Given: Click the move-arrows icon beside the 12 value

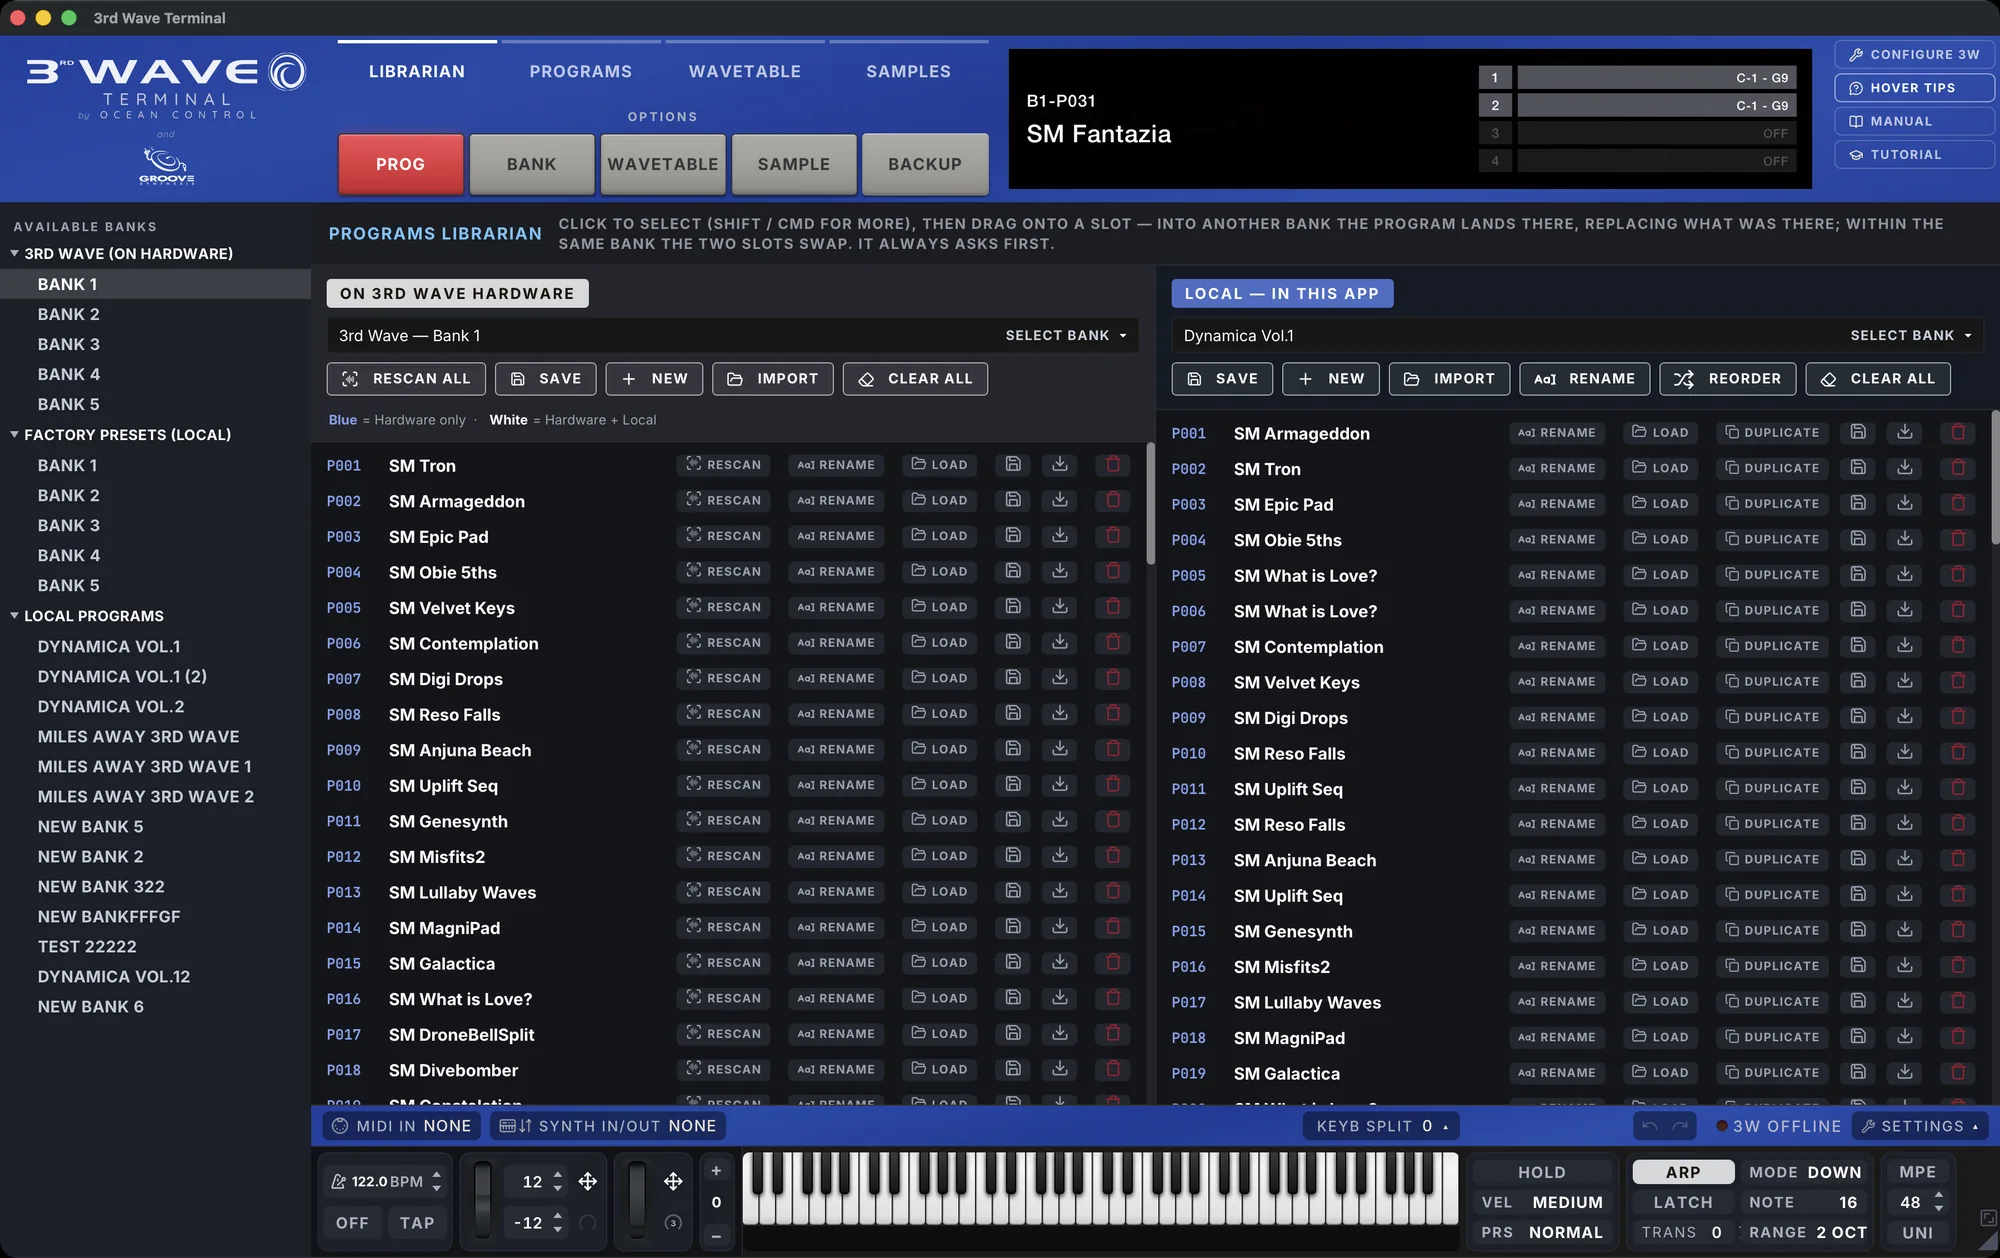Looking at the screenshot, I should (588, 1182).
